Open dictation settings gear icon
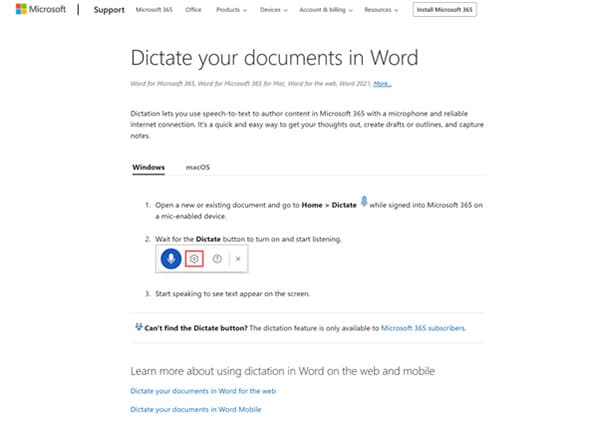The height and width of the screenshot is (434, 600). 194,259
